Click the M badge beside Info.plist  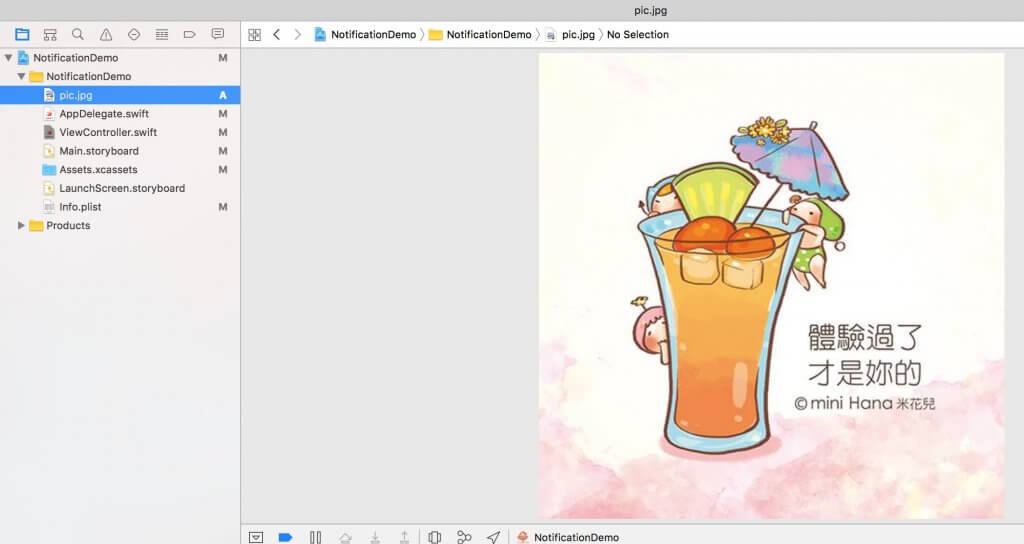coord(223,206)
